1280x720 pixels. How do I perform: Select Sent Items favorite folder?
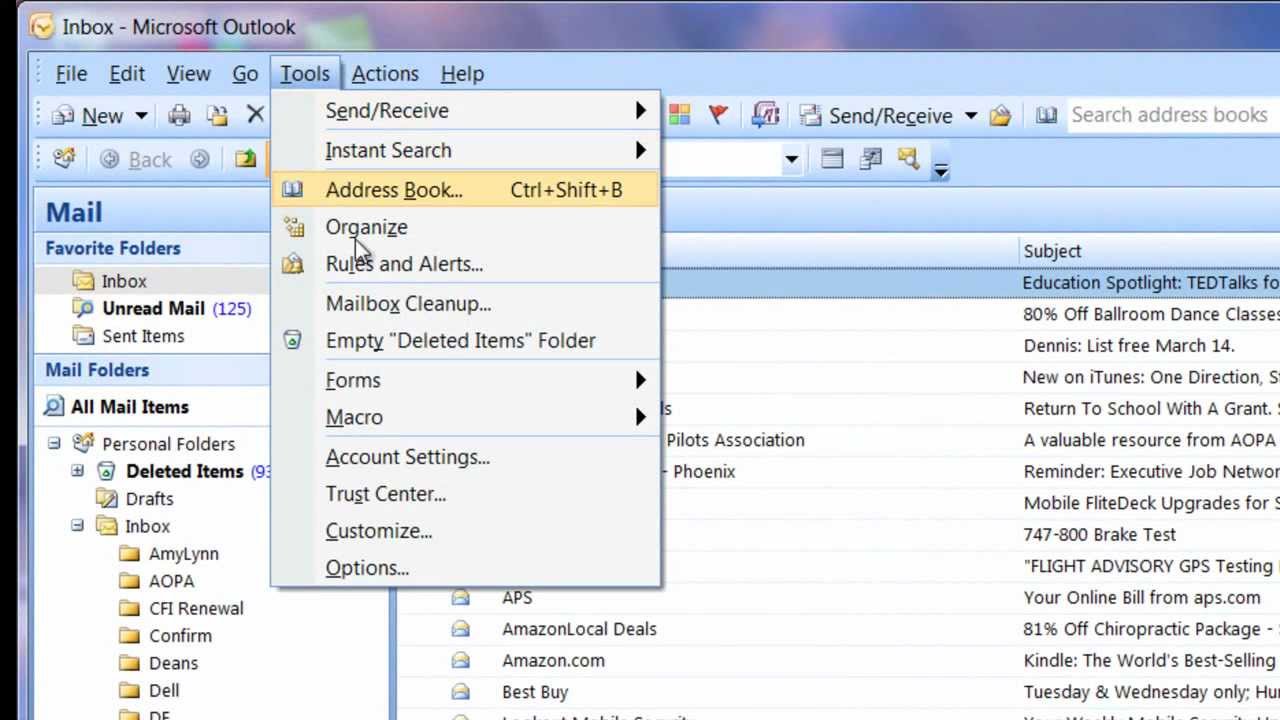coord(143,336)
